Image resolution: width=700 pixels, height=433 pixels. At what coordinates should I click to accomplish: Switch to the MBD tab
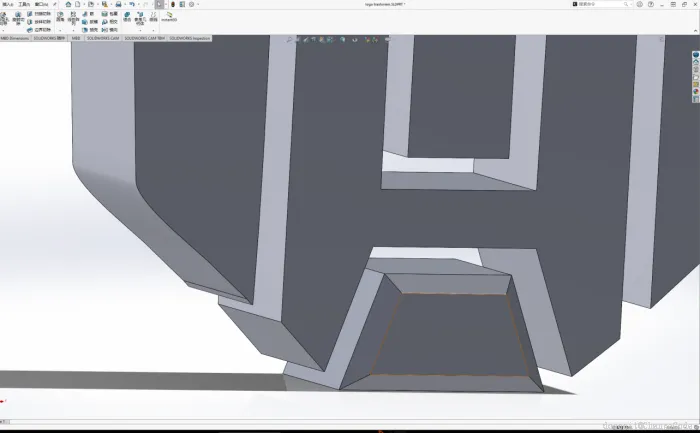[76, 38]
